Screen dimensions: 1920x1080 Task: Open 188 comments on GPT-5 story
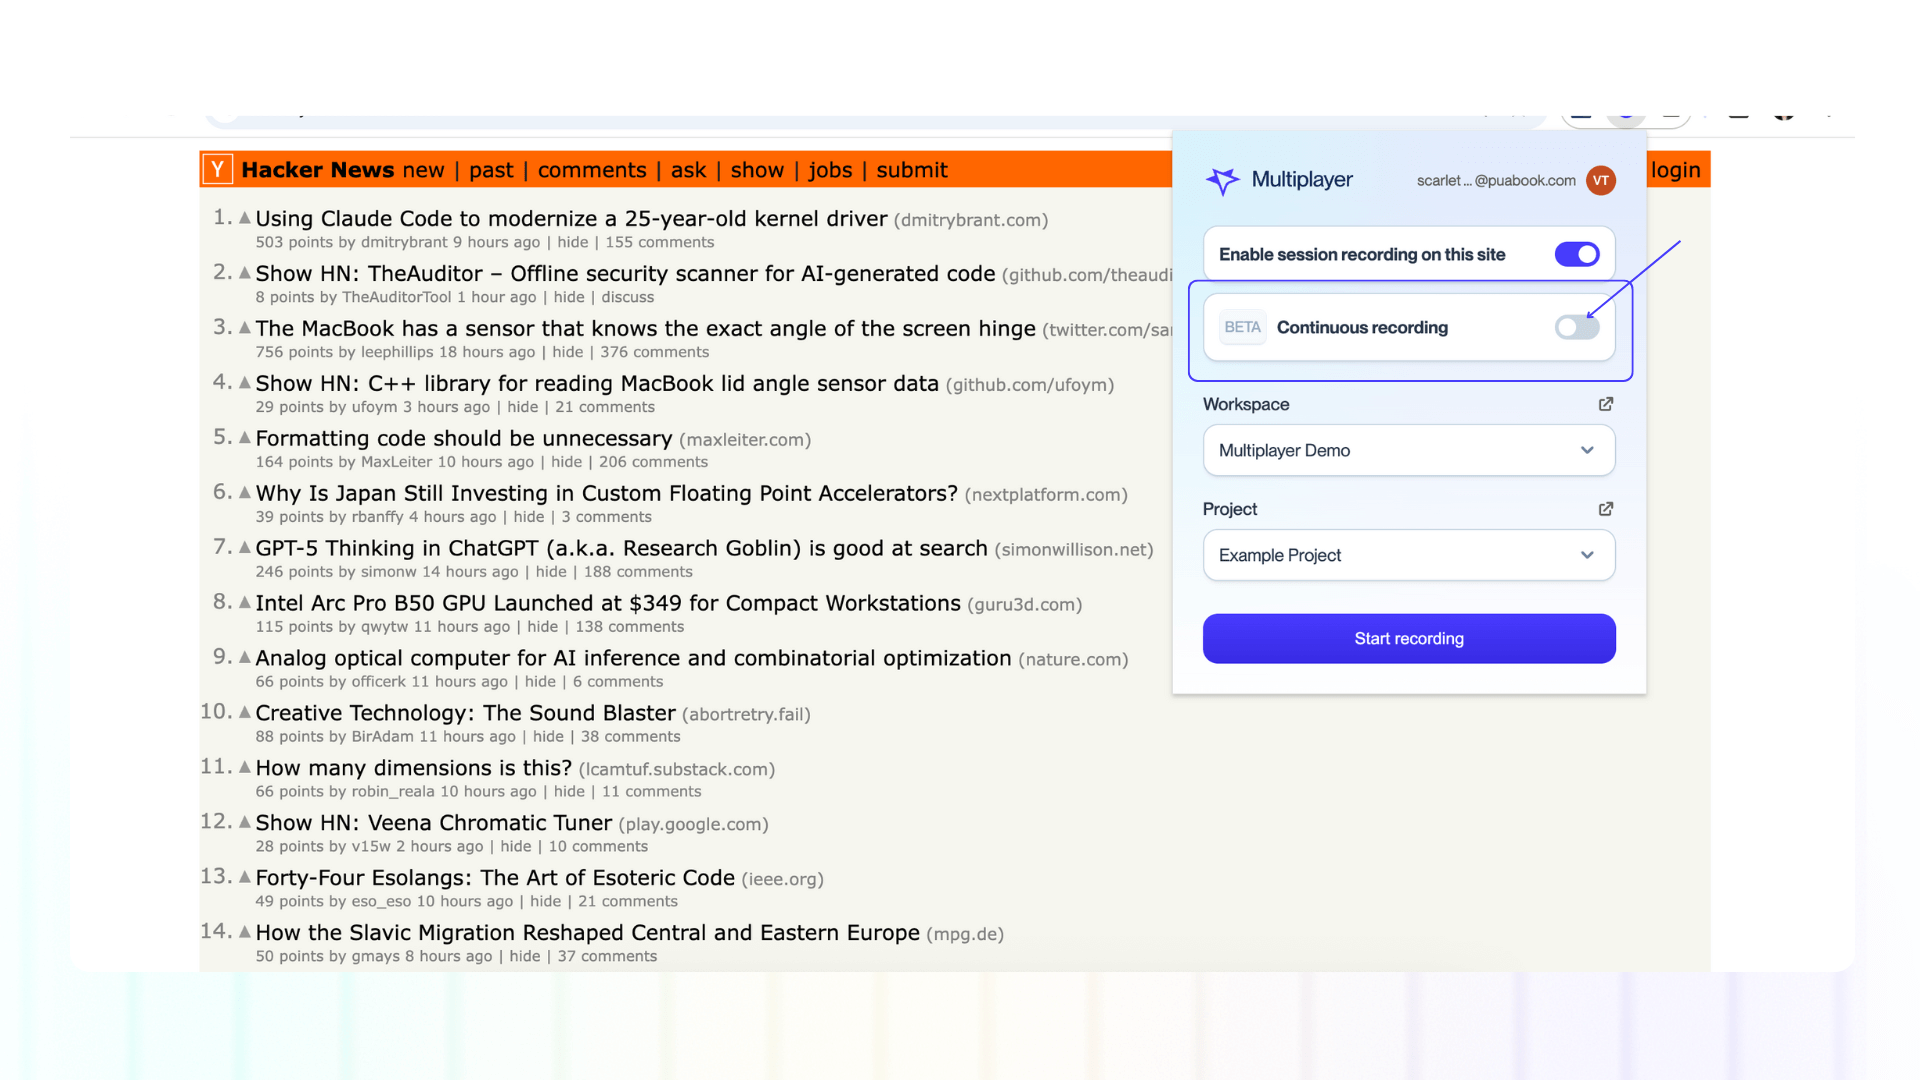tap(638, 572)
